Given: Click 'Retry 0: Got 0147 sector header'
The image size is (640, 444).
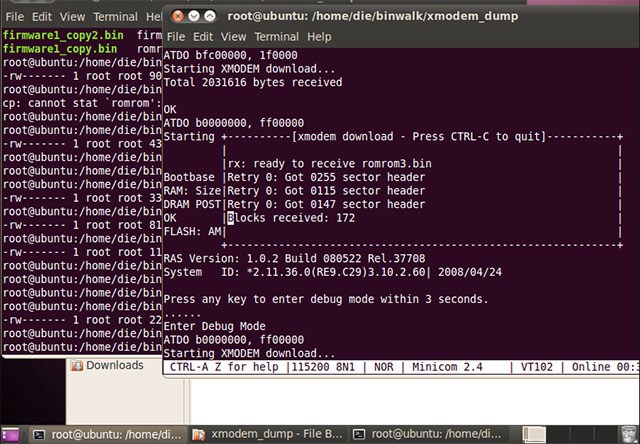Looking at the screenshot, I should tap(326, 204).
